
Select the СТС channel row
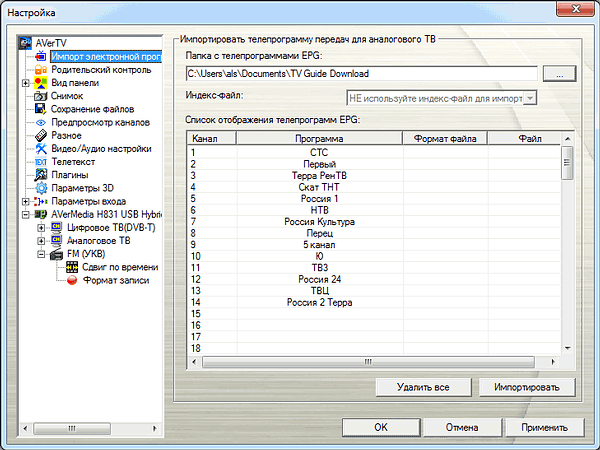tap(374, 152)
